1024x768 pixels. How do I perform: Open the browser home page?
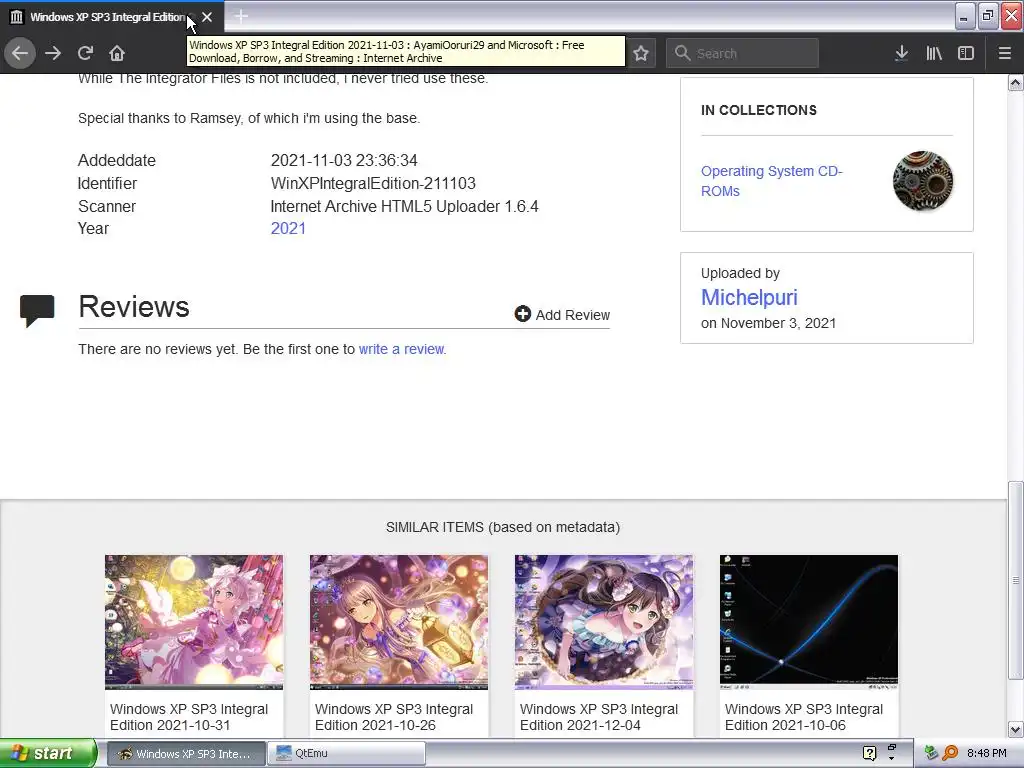point(117,53)
